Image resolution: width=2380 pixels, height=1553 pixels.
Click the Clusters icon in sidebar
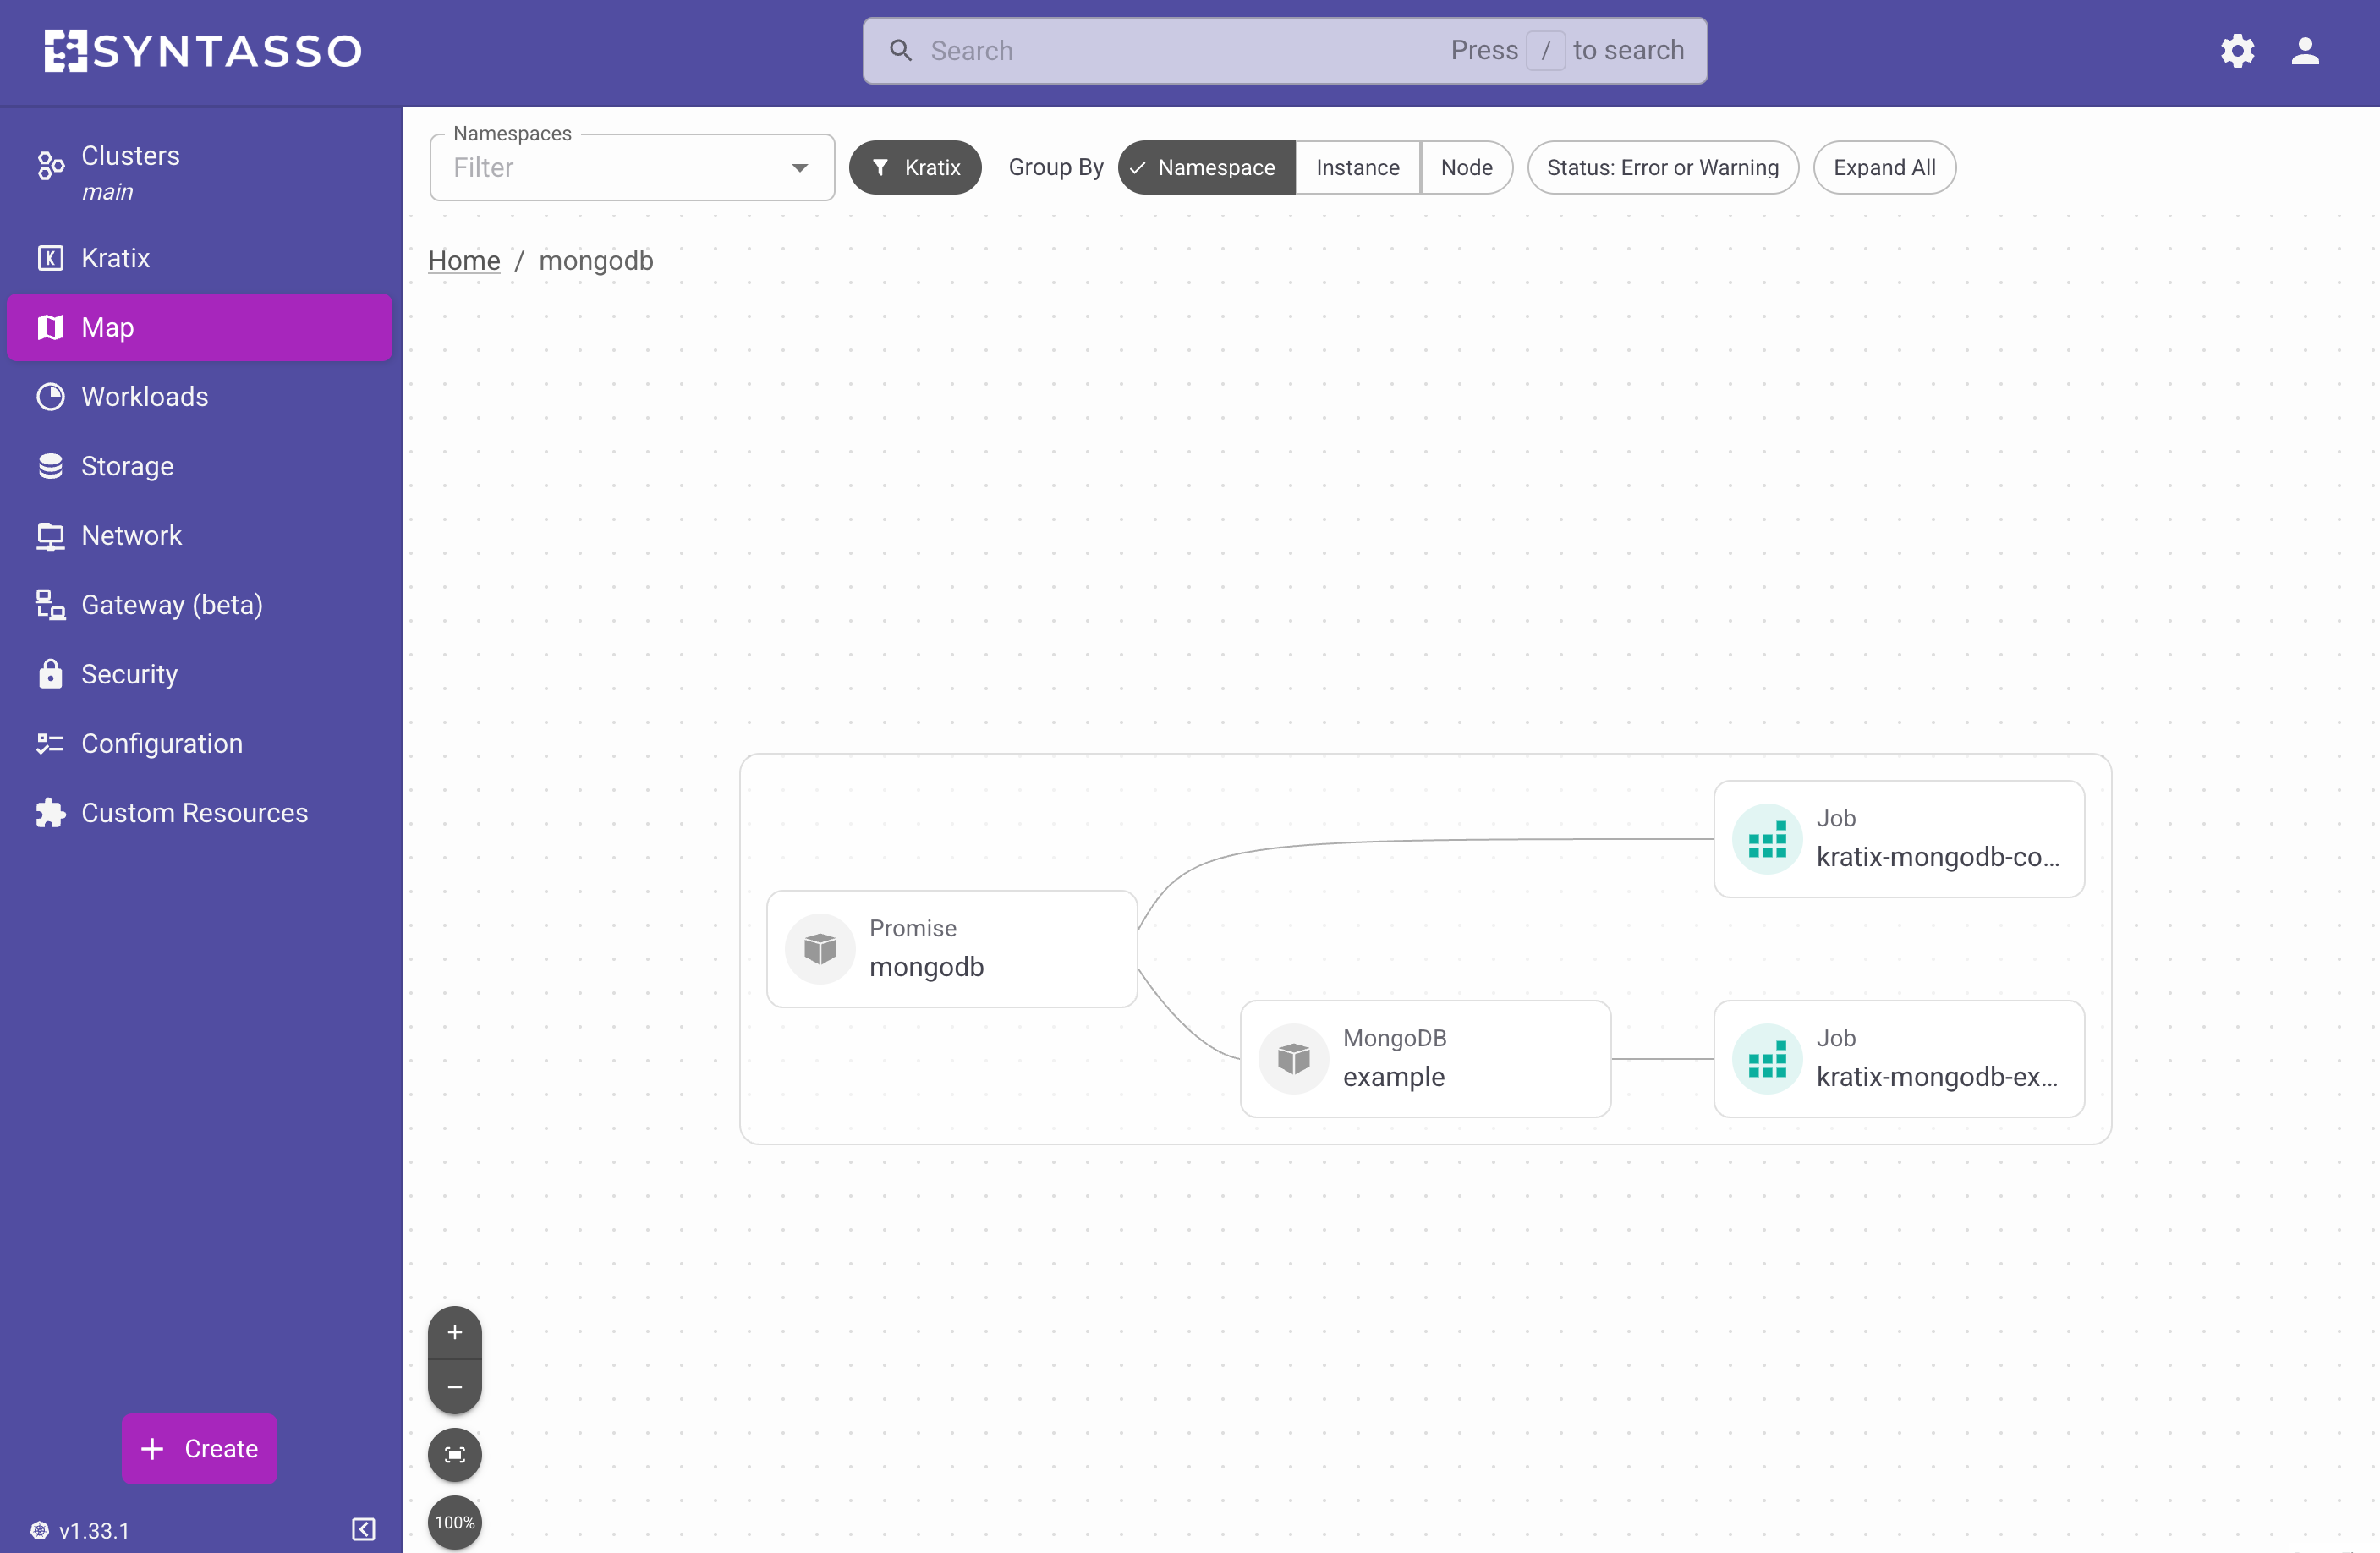click(x=51, y=165)
